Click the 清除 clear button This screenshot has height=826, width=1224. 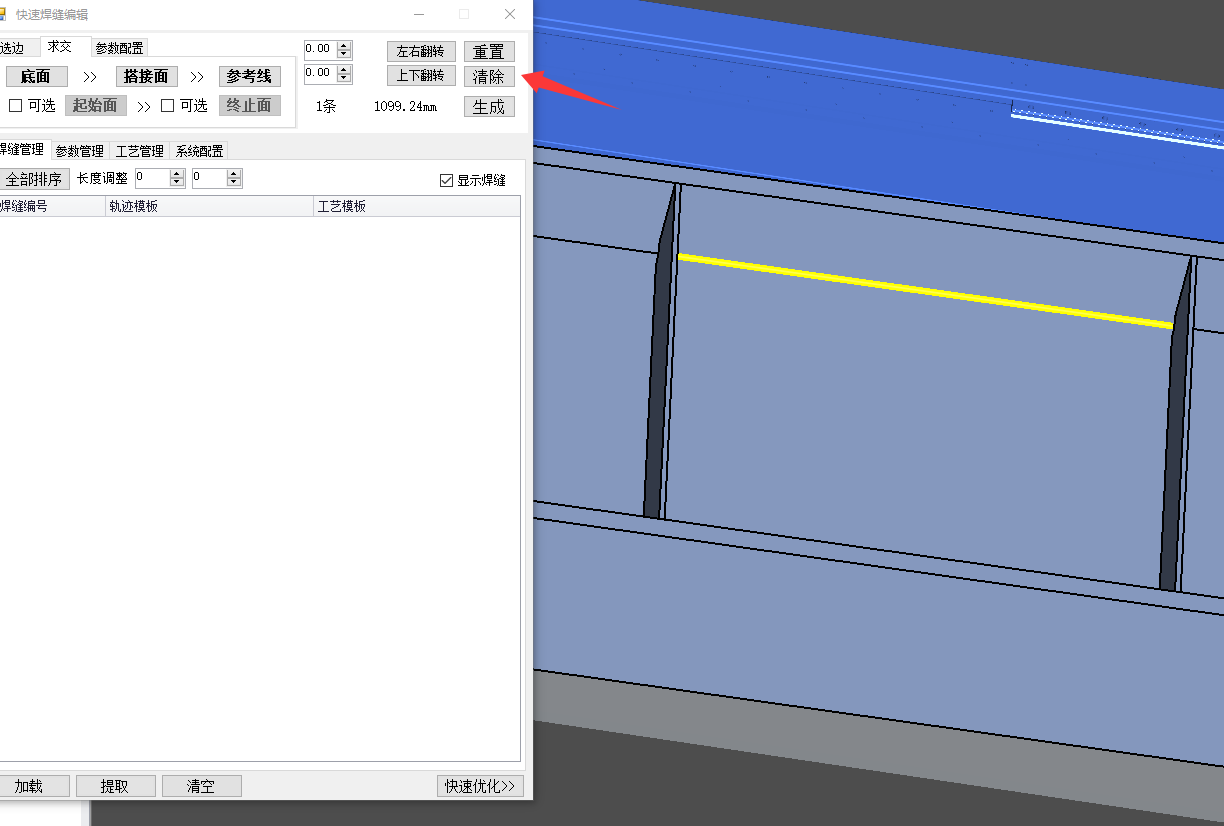click(x=489, y=76)
